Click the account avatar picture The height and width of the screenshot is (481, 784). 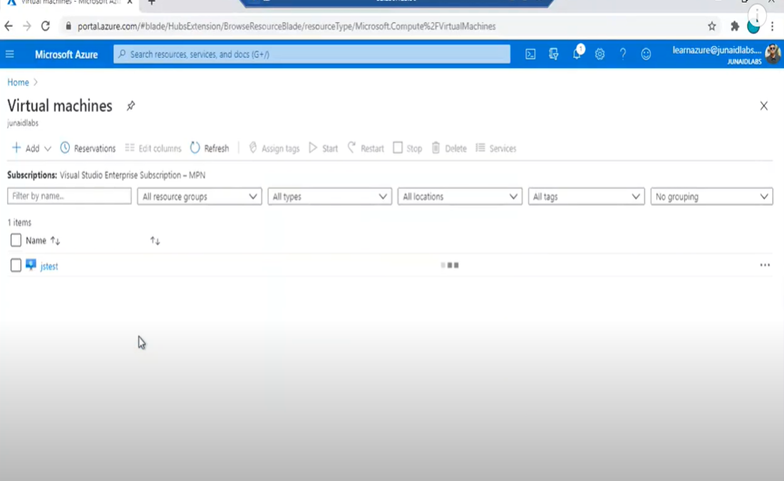pyautogui.click(x=773, y=54)
